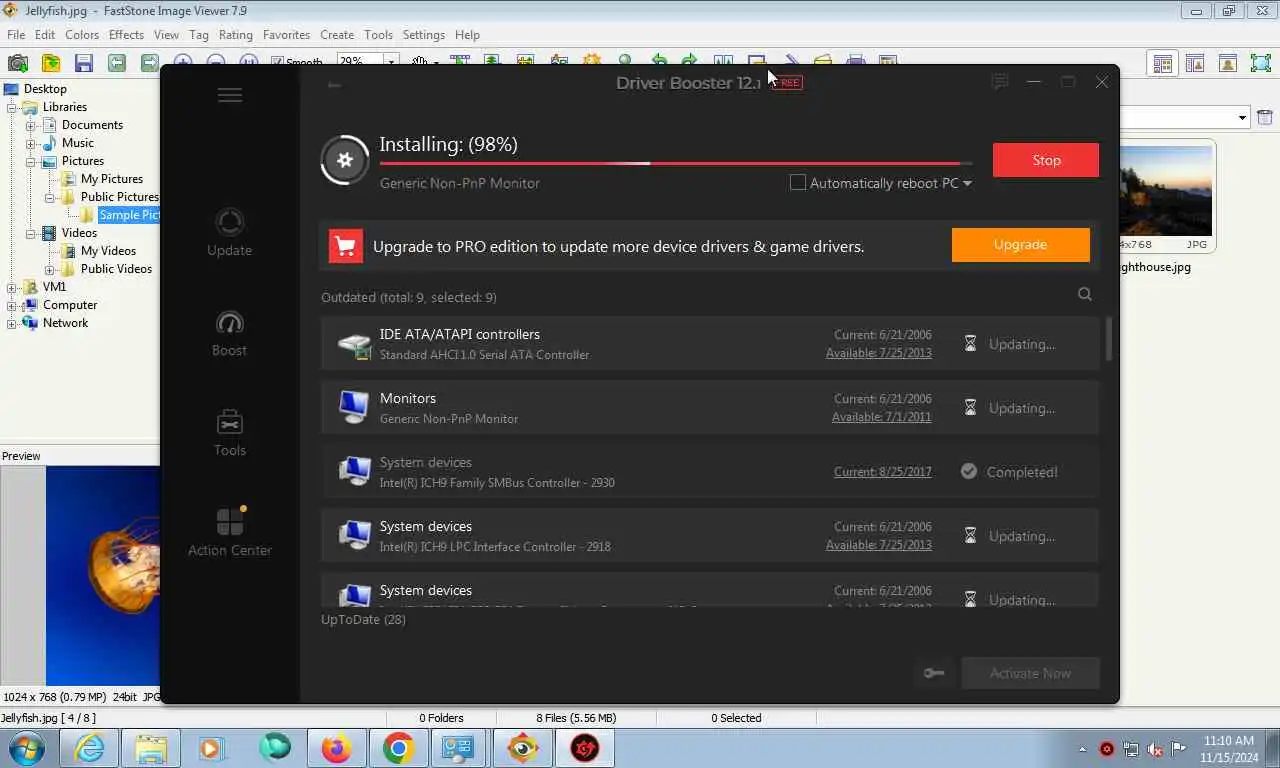Click the FREE edition badge in title bar
1280x768 pixels.
click(x=788, y=83)
